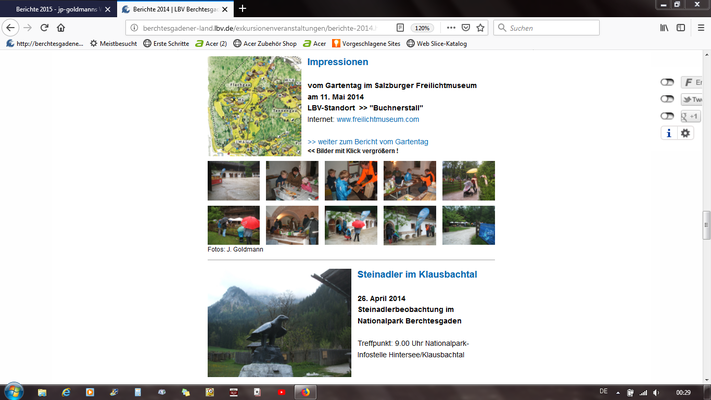Open the social sharing info icon
The height and width of the screenshot is (400, 711).
(668, 133)
